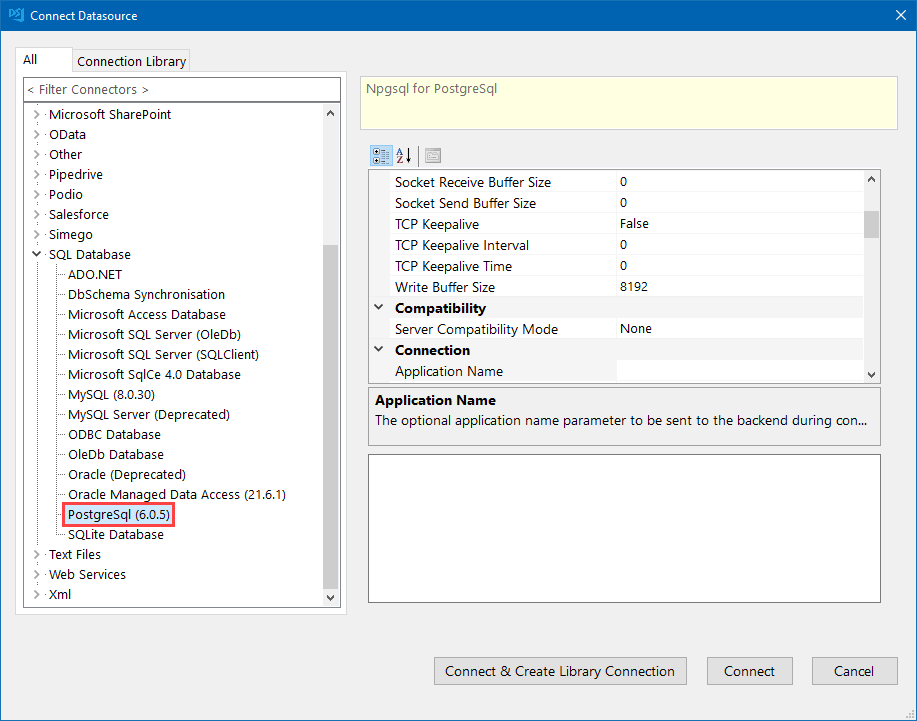Screen dimensions: 917x721
Task: Select Microsoft SQL Server (SQLClient) connector
Action: click(x=163, y=354)
